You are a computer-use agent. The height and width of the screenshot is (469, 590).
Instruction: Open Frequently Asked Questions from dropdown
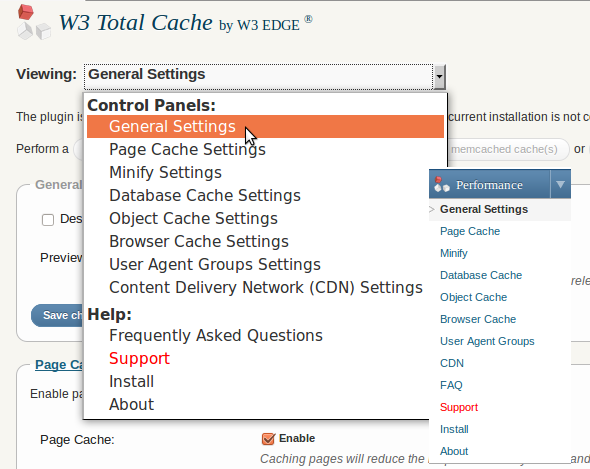(216, 335)
